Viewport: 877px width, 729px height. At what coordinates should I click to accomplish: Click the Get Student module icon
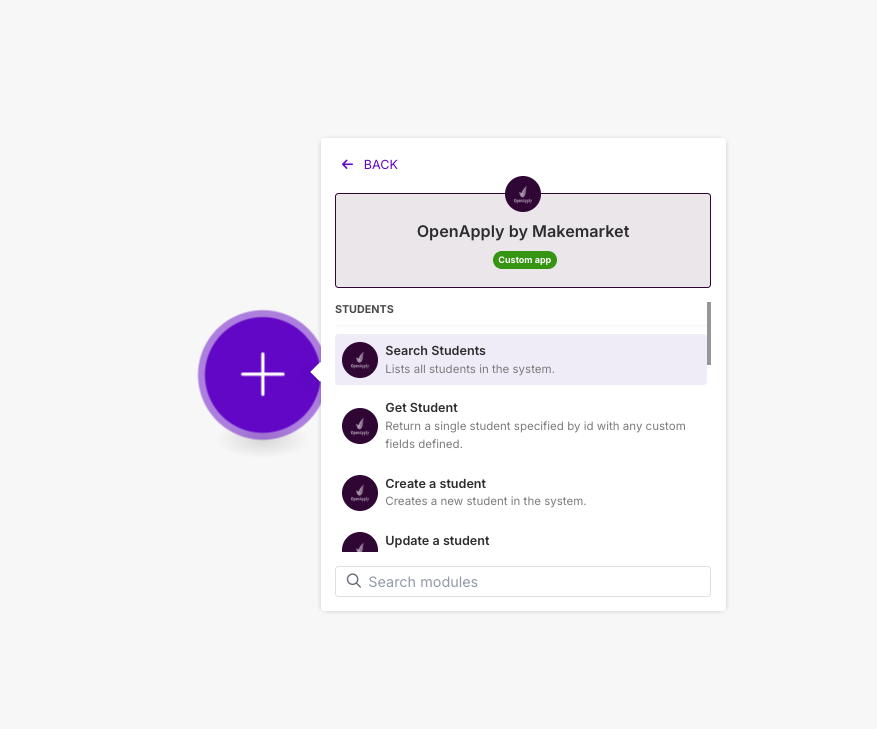click(x=360, y=426)
